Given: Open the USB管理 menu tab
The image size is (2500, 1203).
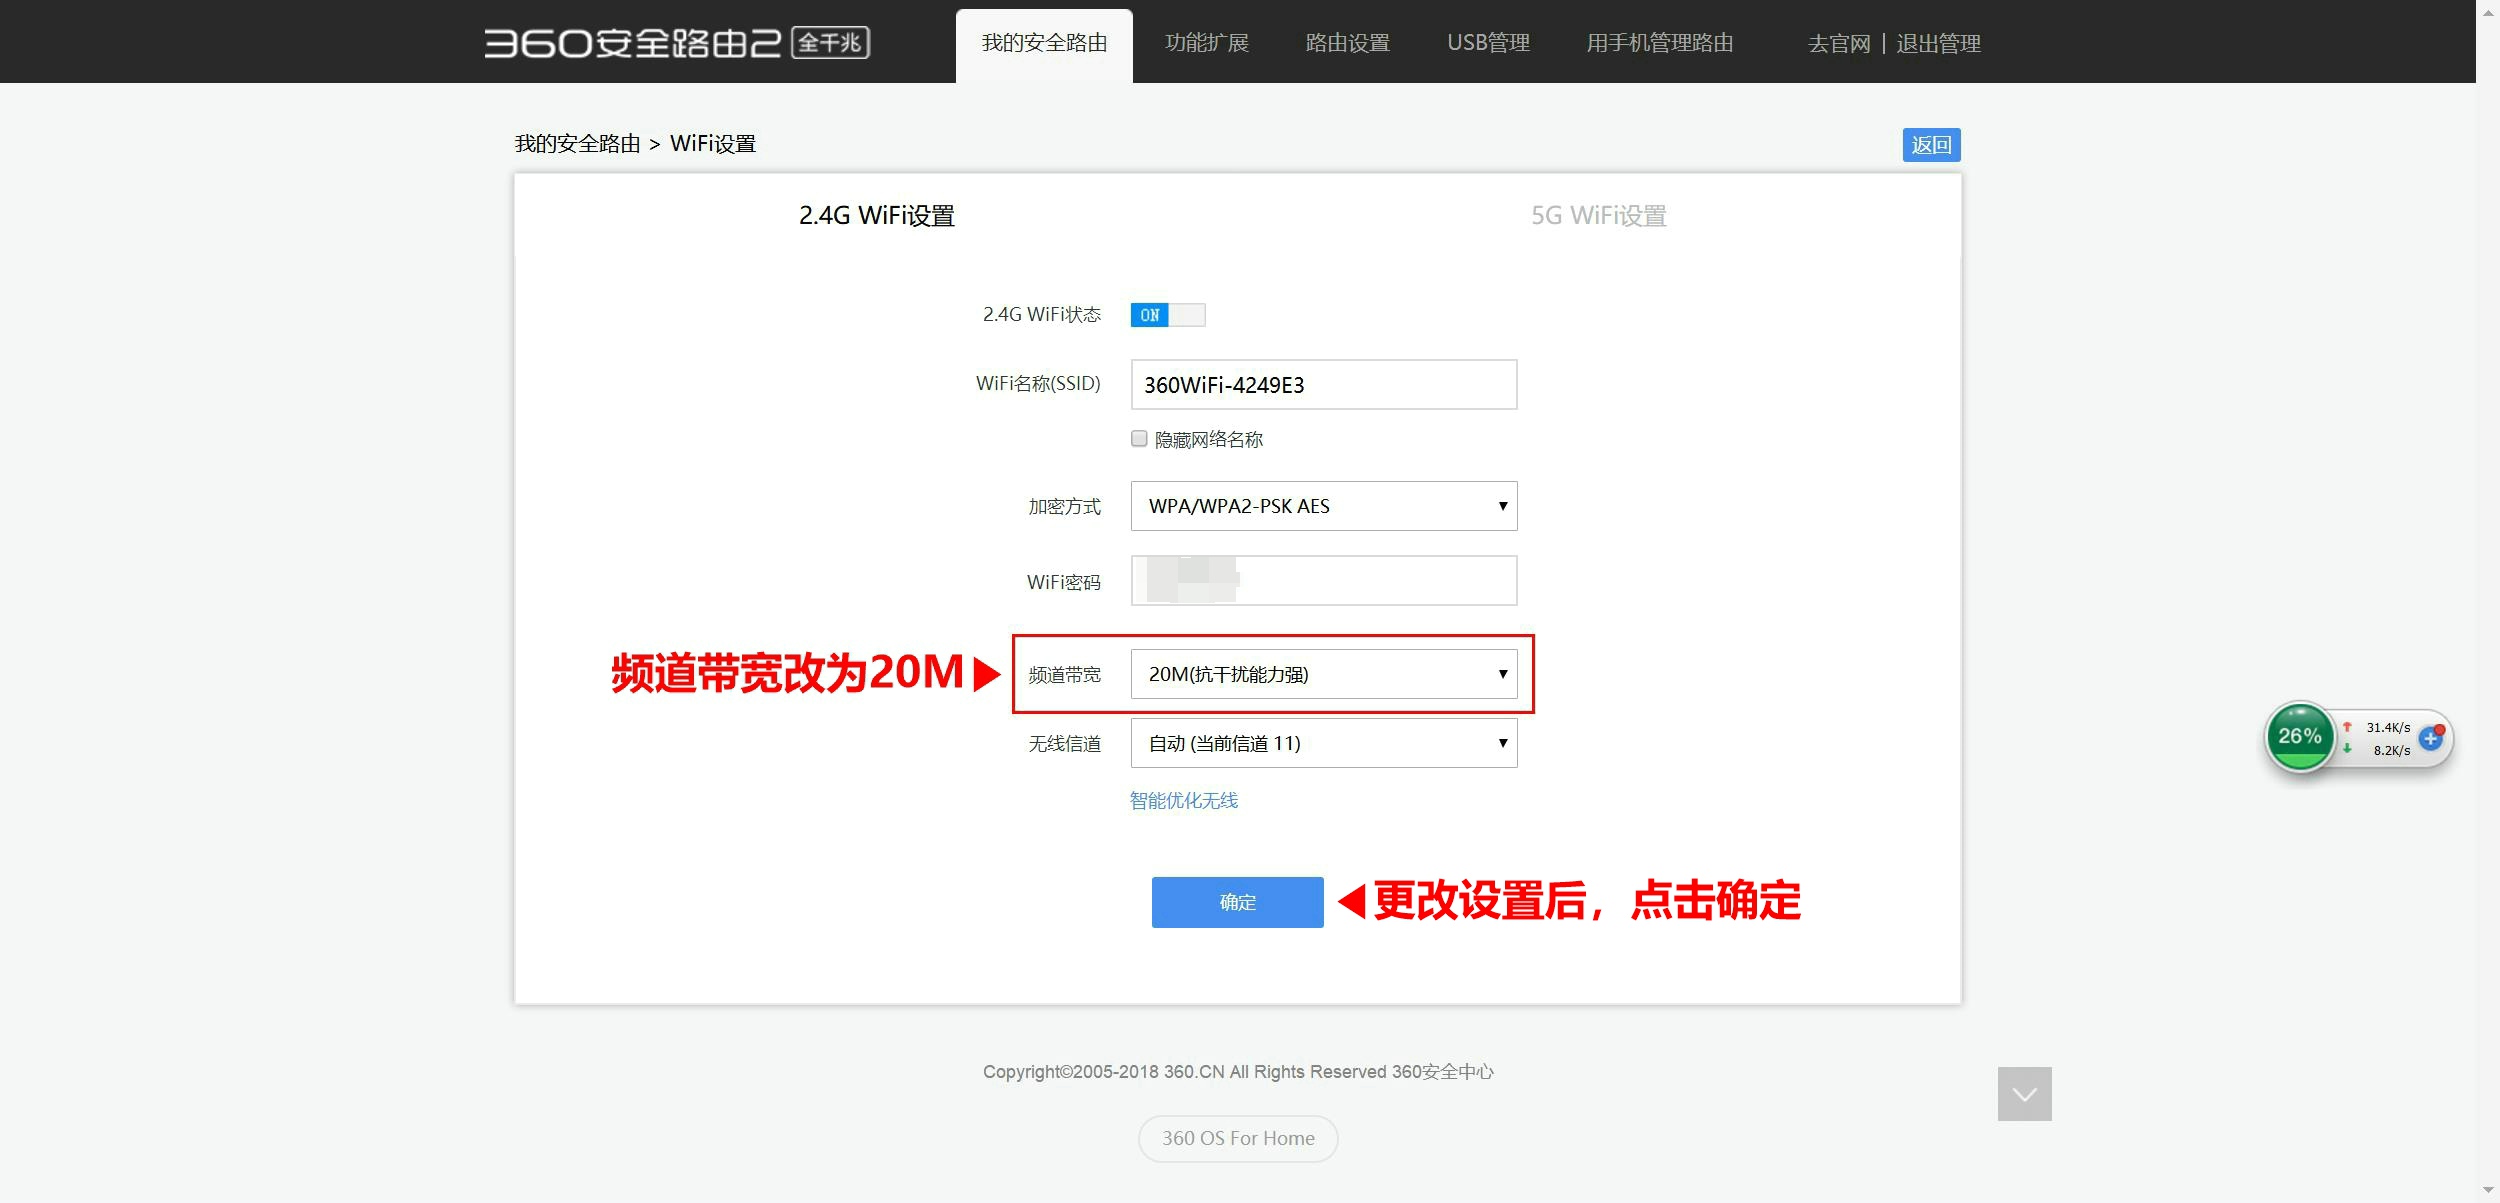Looking at the screenshot, I should [1488, 43].
